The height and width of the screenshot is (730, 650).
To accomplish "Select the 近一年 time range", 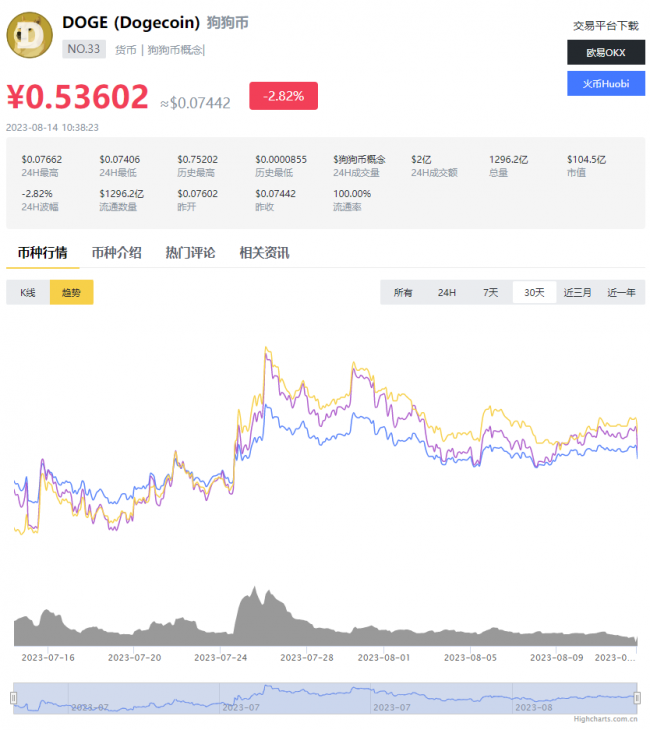I will tap(621, 292).
